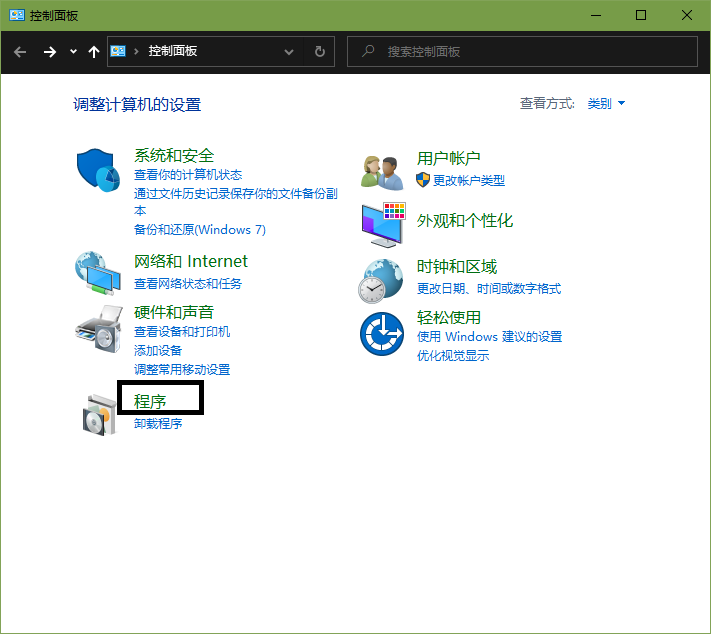Screen dimensions: 711x634
Task: Open the 时钟和区域 category
Action: click(x=457, y=267)
